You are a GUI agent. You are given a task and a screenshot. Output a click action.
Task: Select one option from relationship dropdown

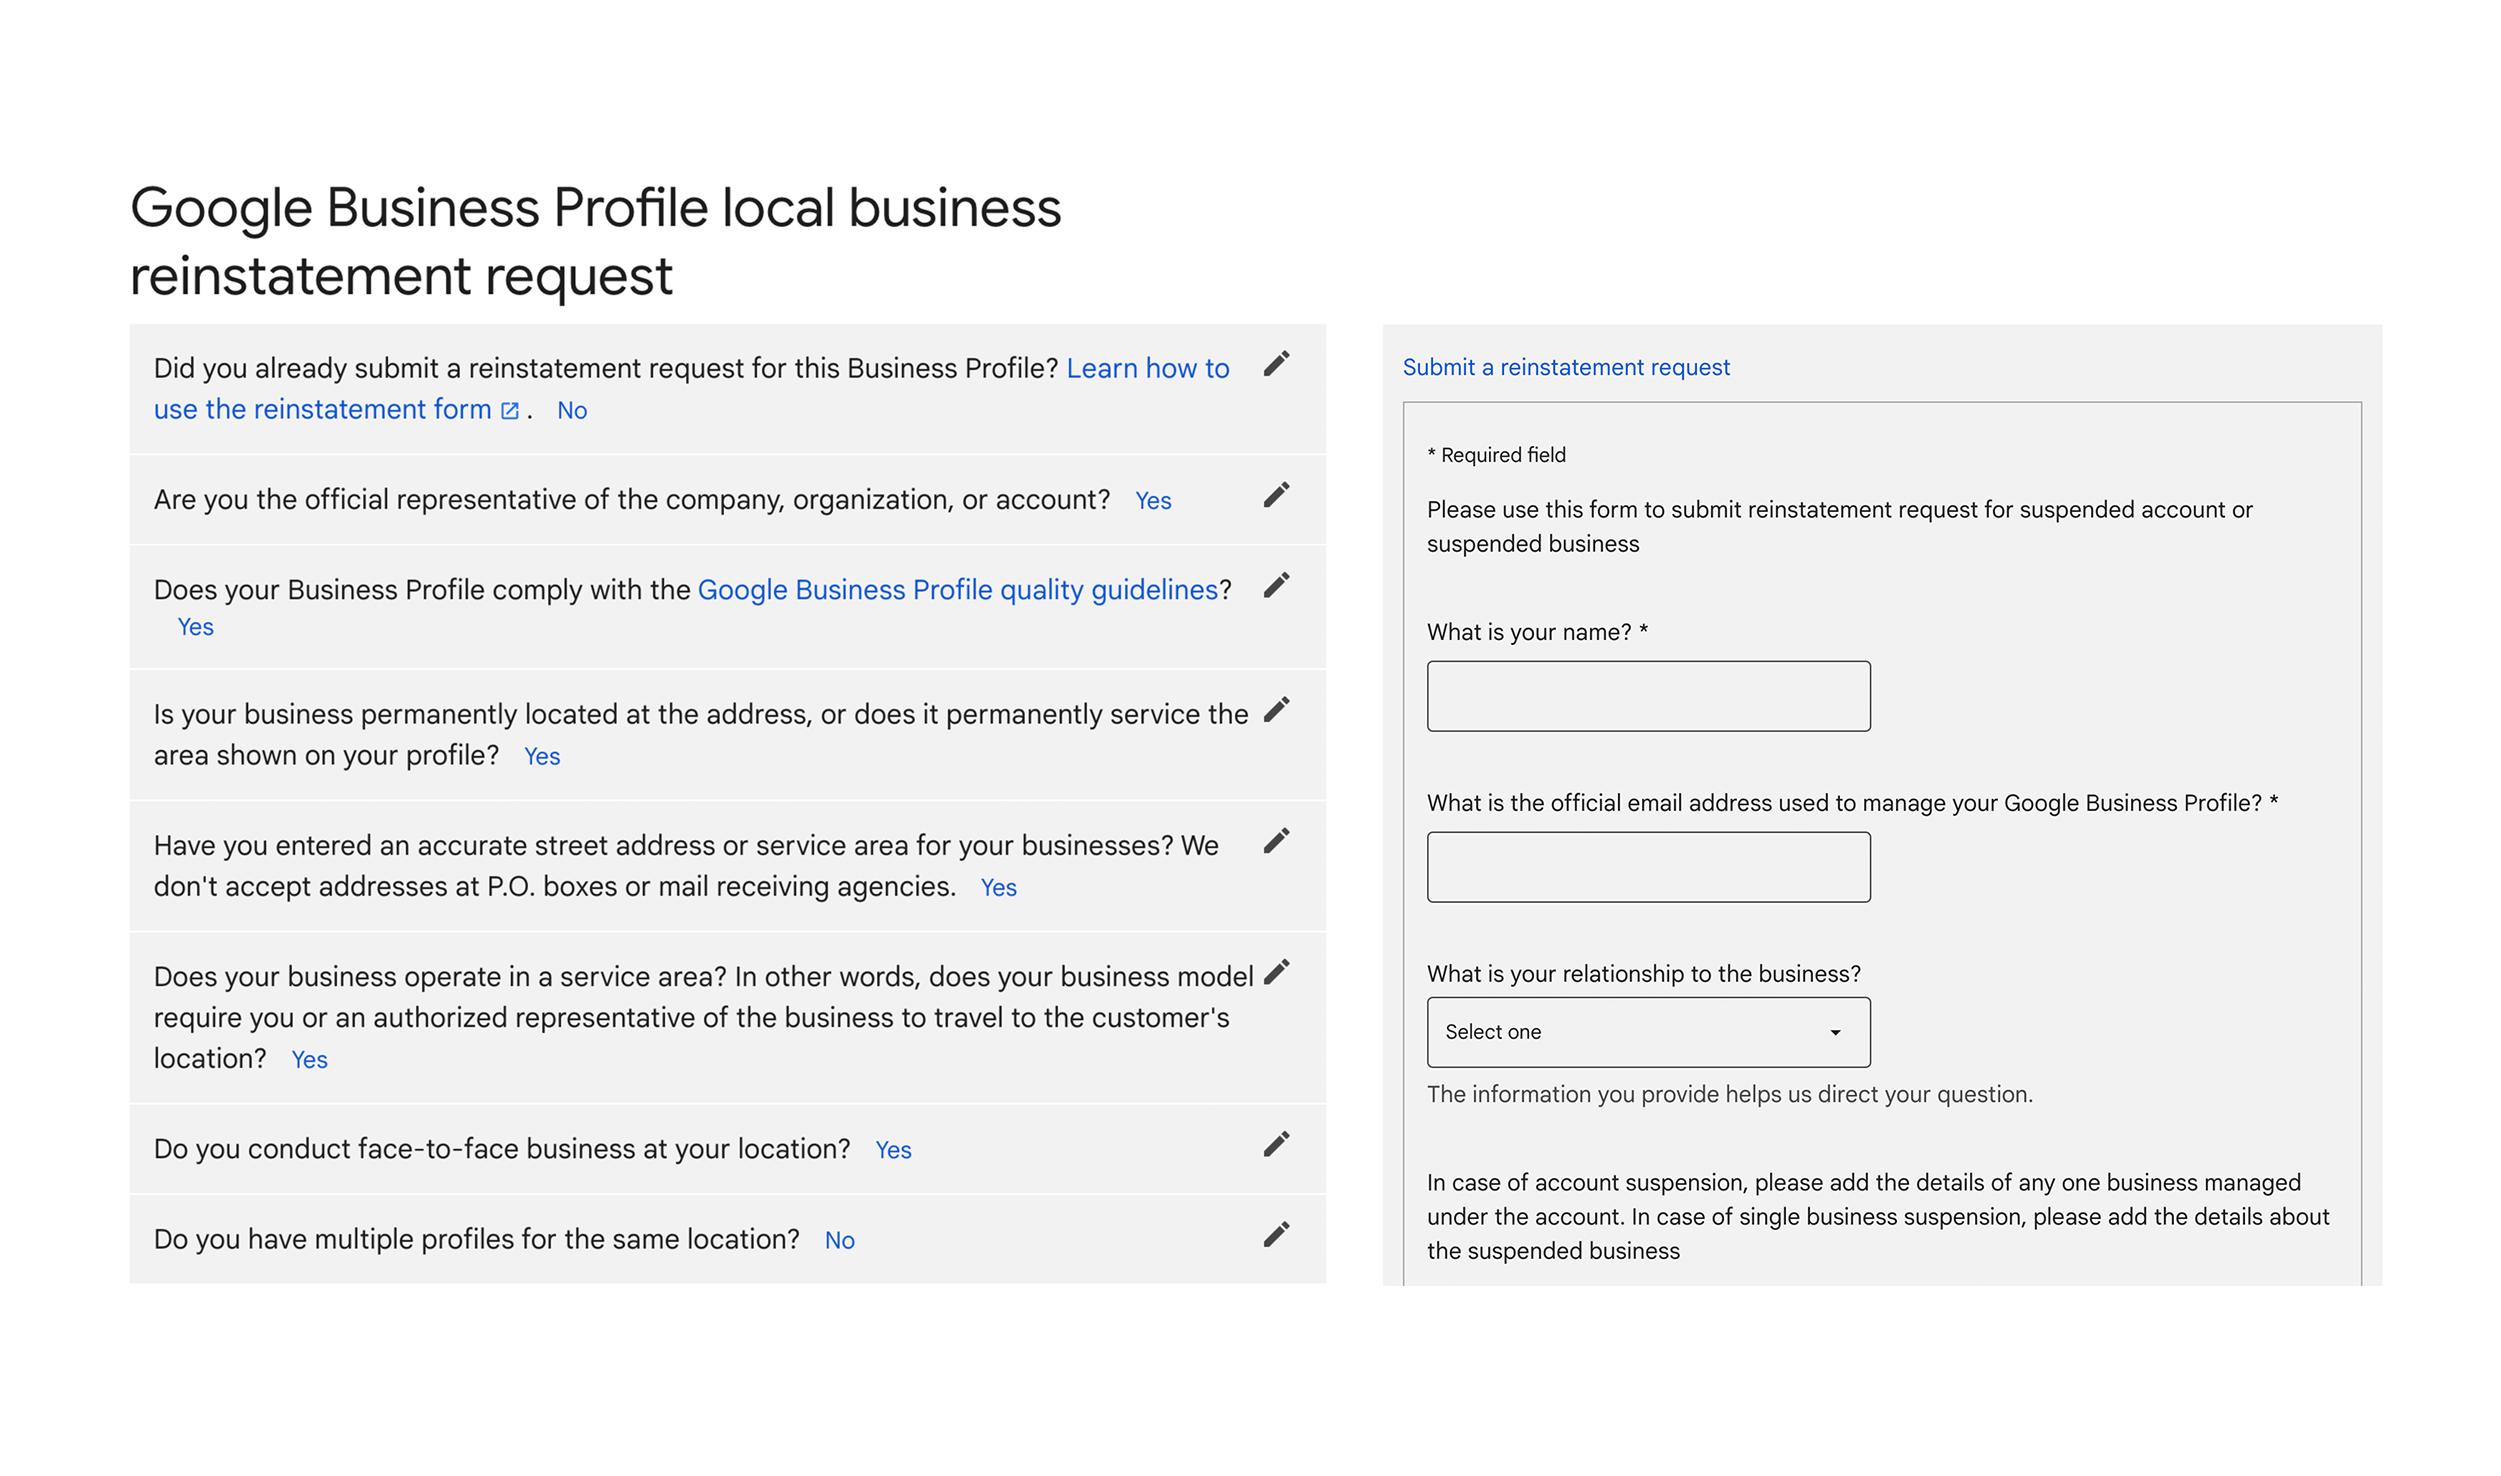tap(1647, 1031)
